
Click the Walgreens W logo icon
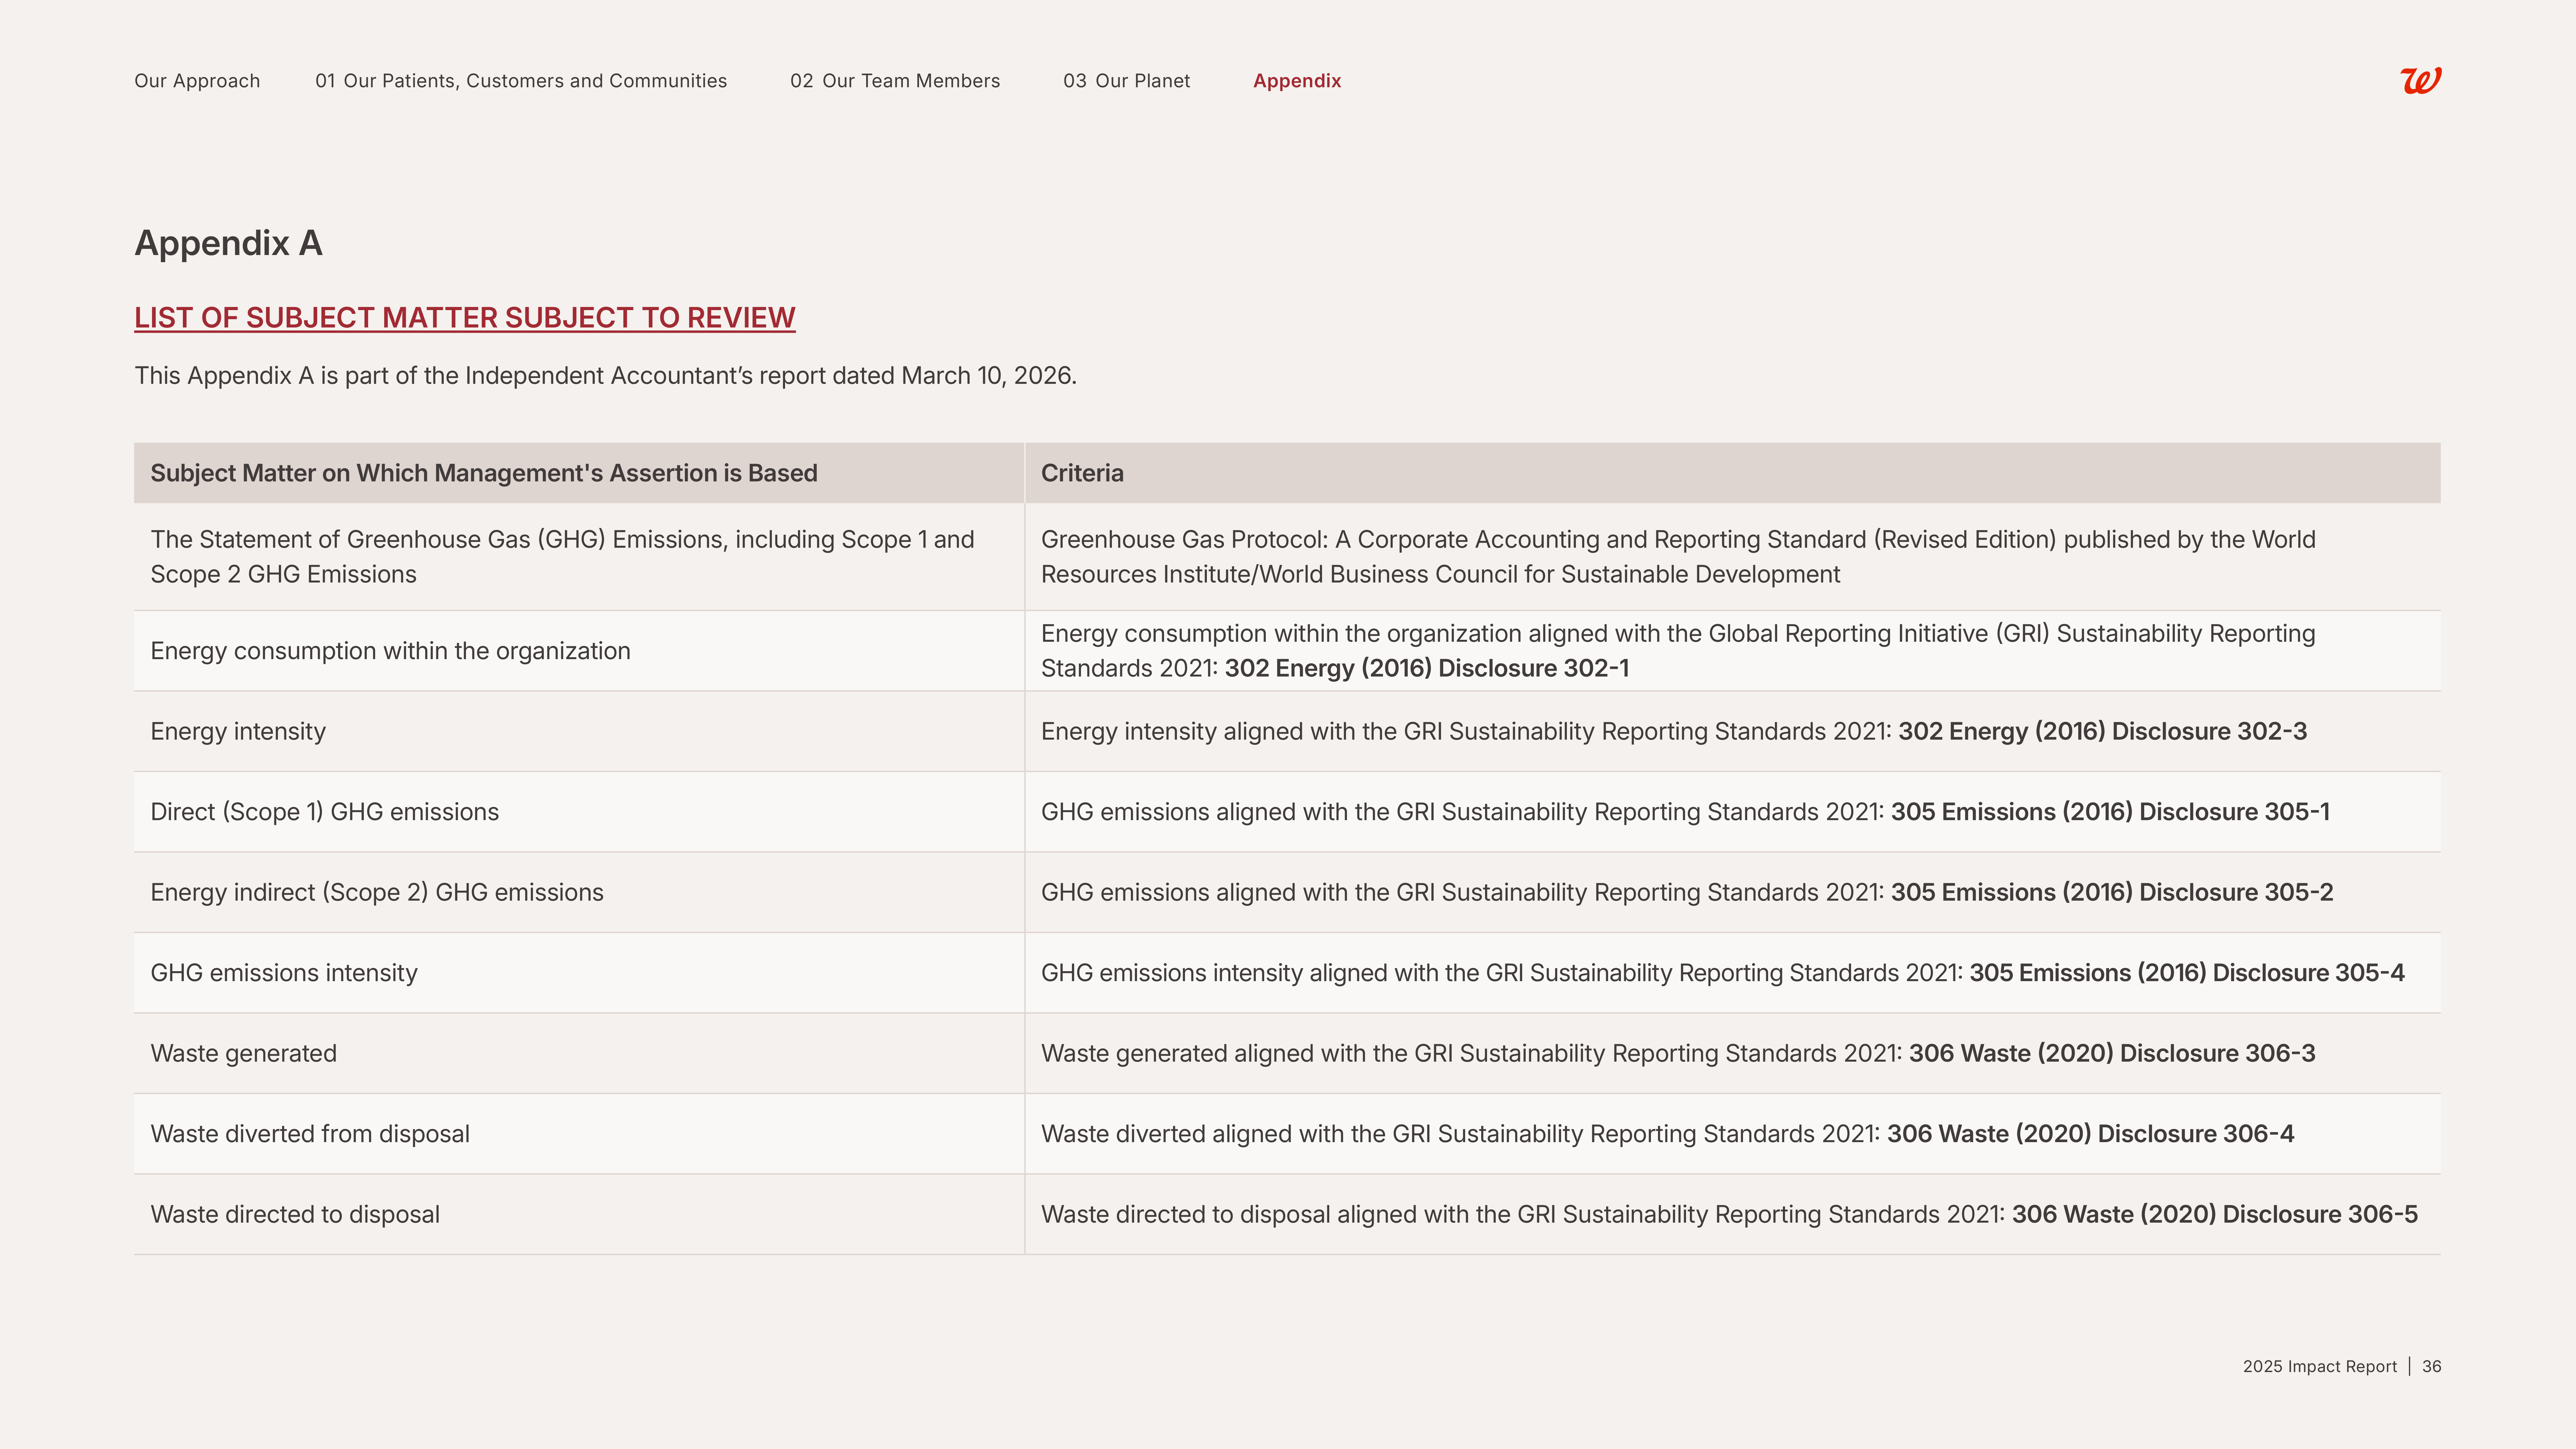(2421, 80)
